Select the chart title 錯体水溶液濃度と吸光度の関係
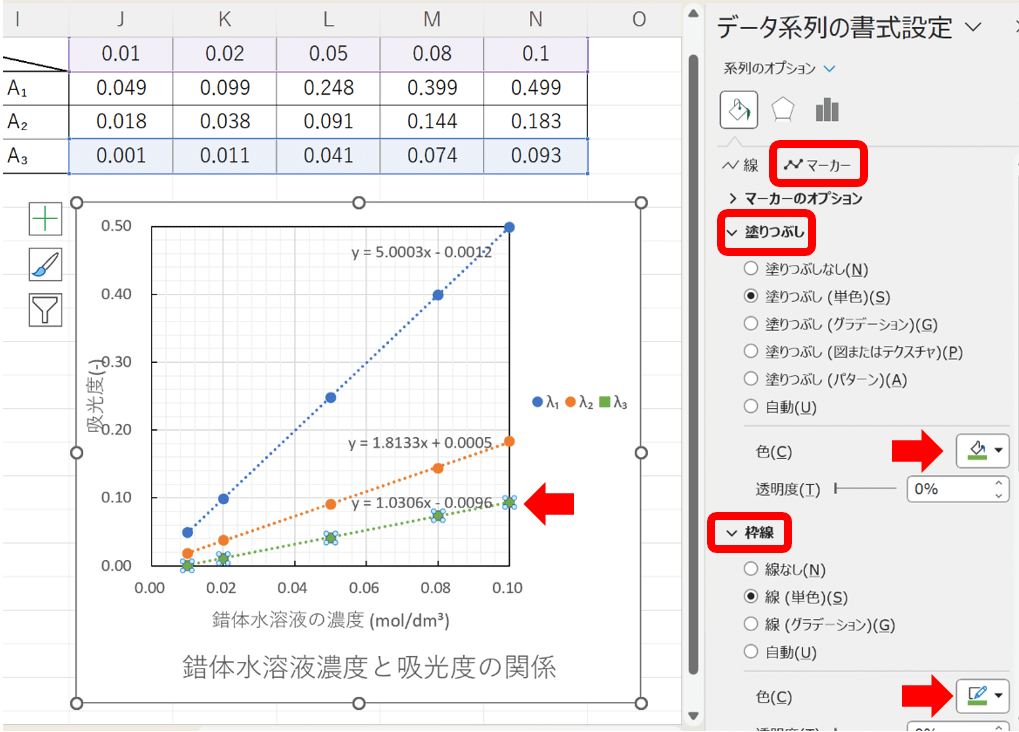 click(x=369, y=667)
